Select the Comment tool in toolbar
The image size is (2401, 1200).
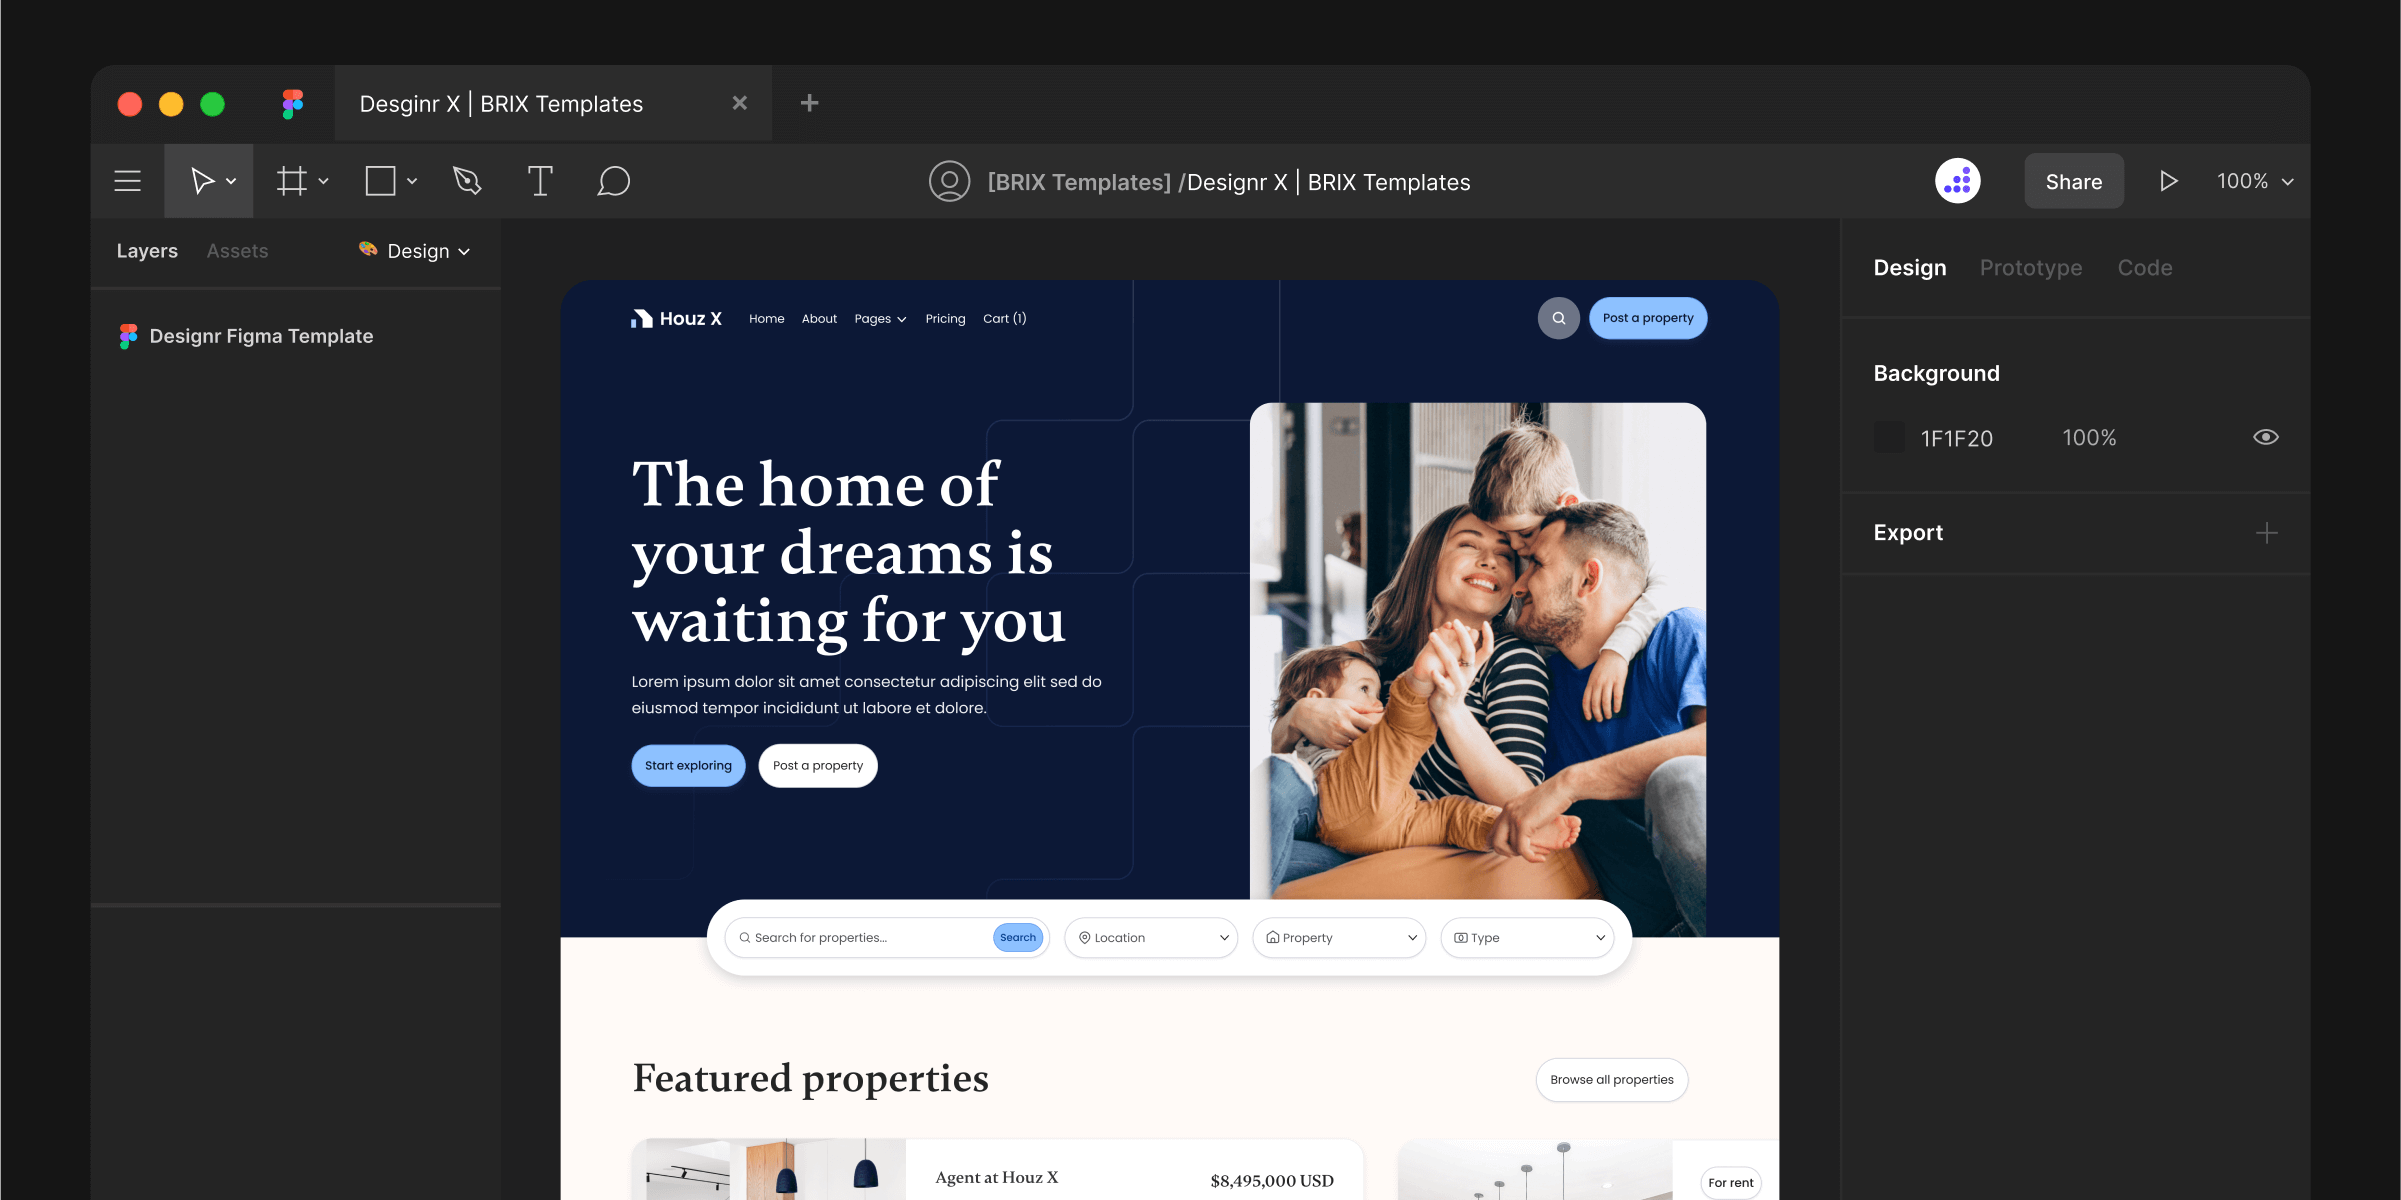(612, 181)
